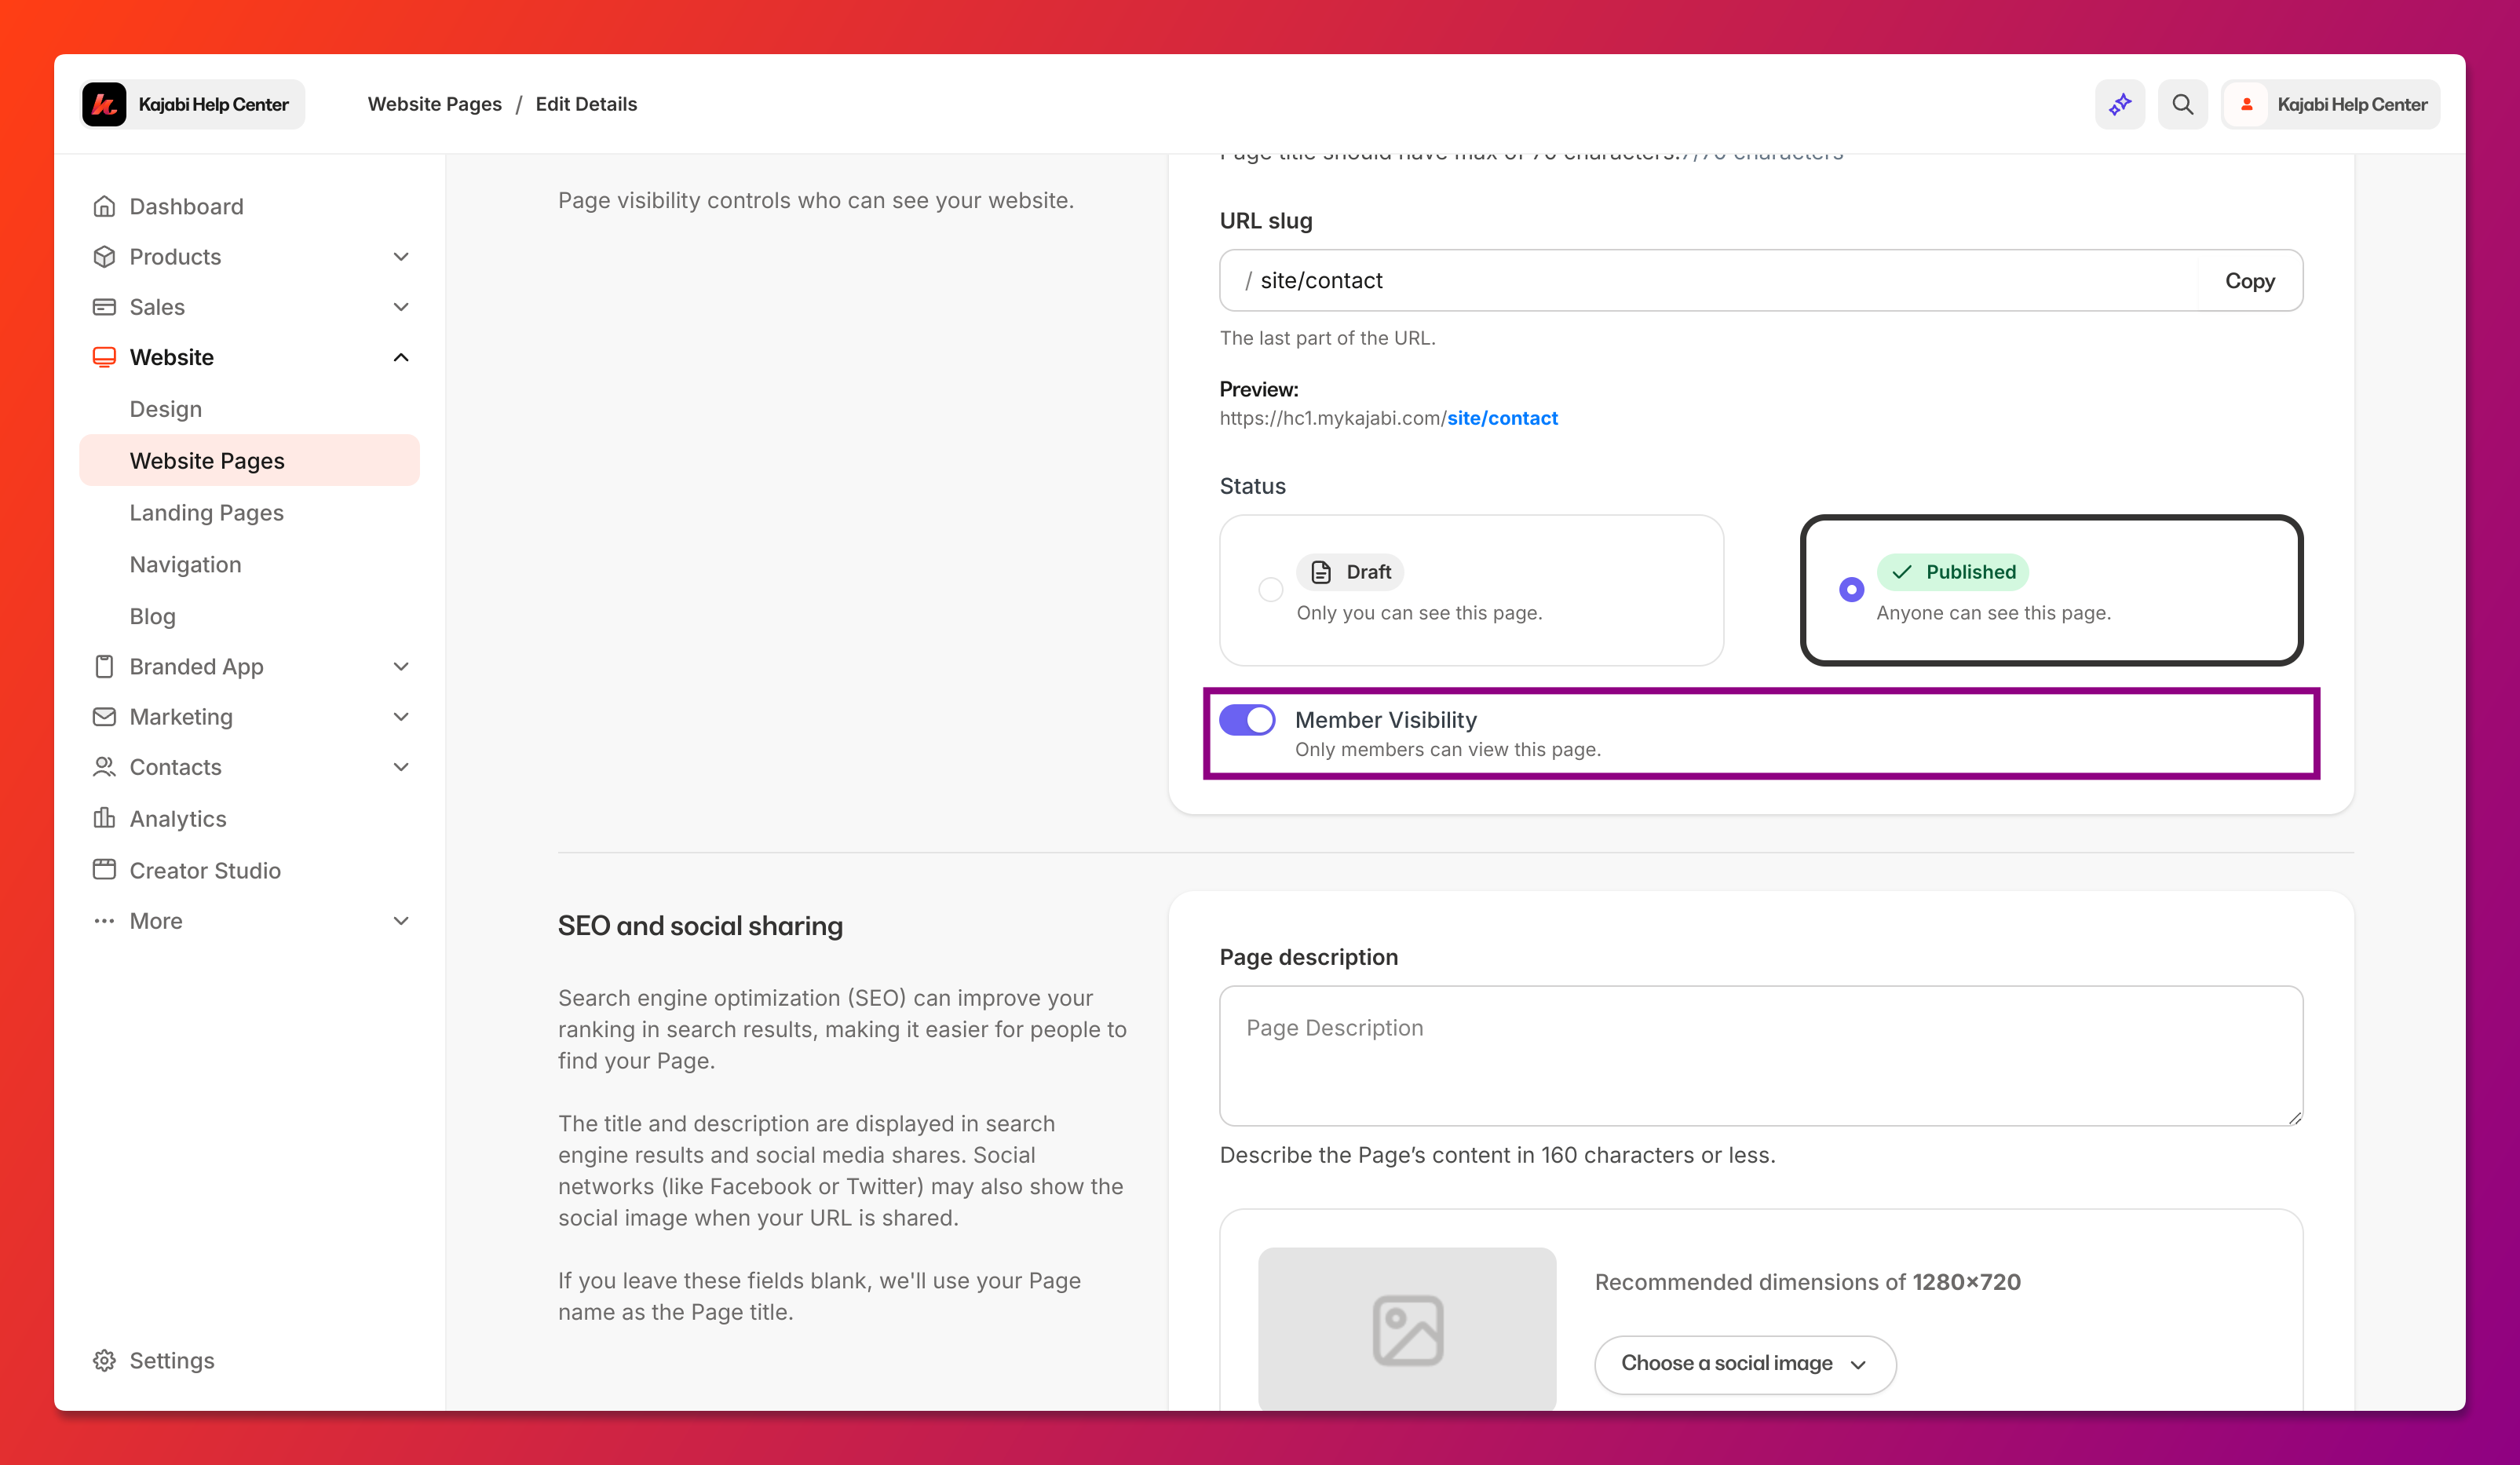Open the Navigation submenu item
2520x1465 pixels.
[x=186, y=565]
